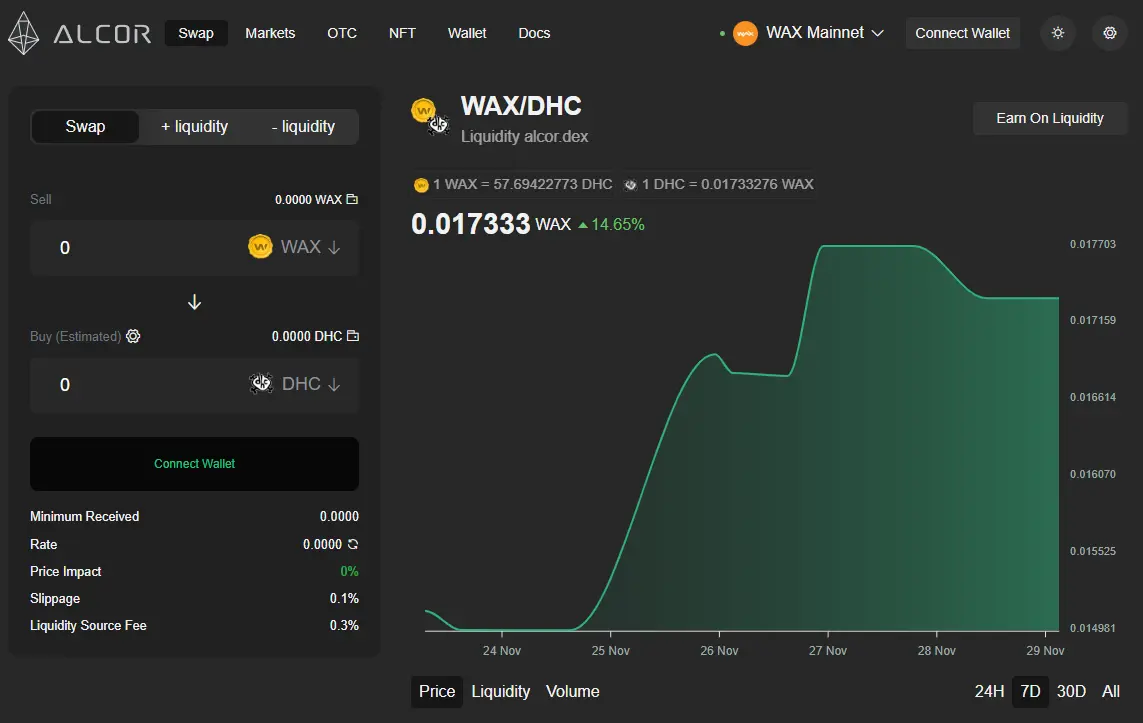Click the 0.1% Slippage value
1143x723 pixels.
coord(344,598)
